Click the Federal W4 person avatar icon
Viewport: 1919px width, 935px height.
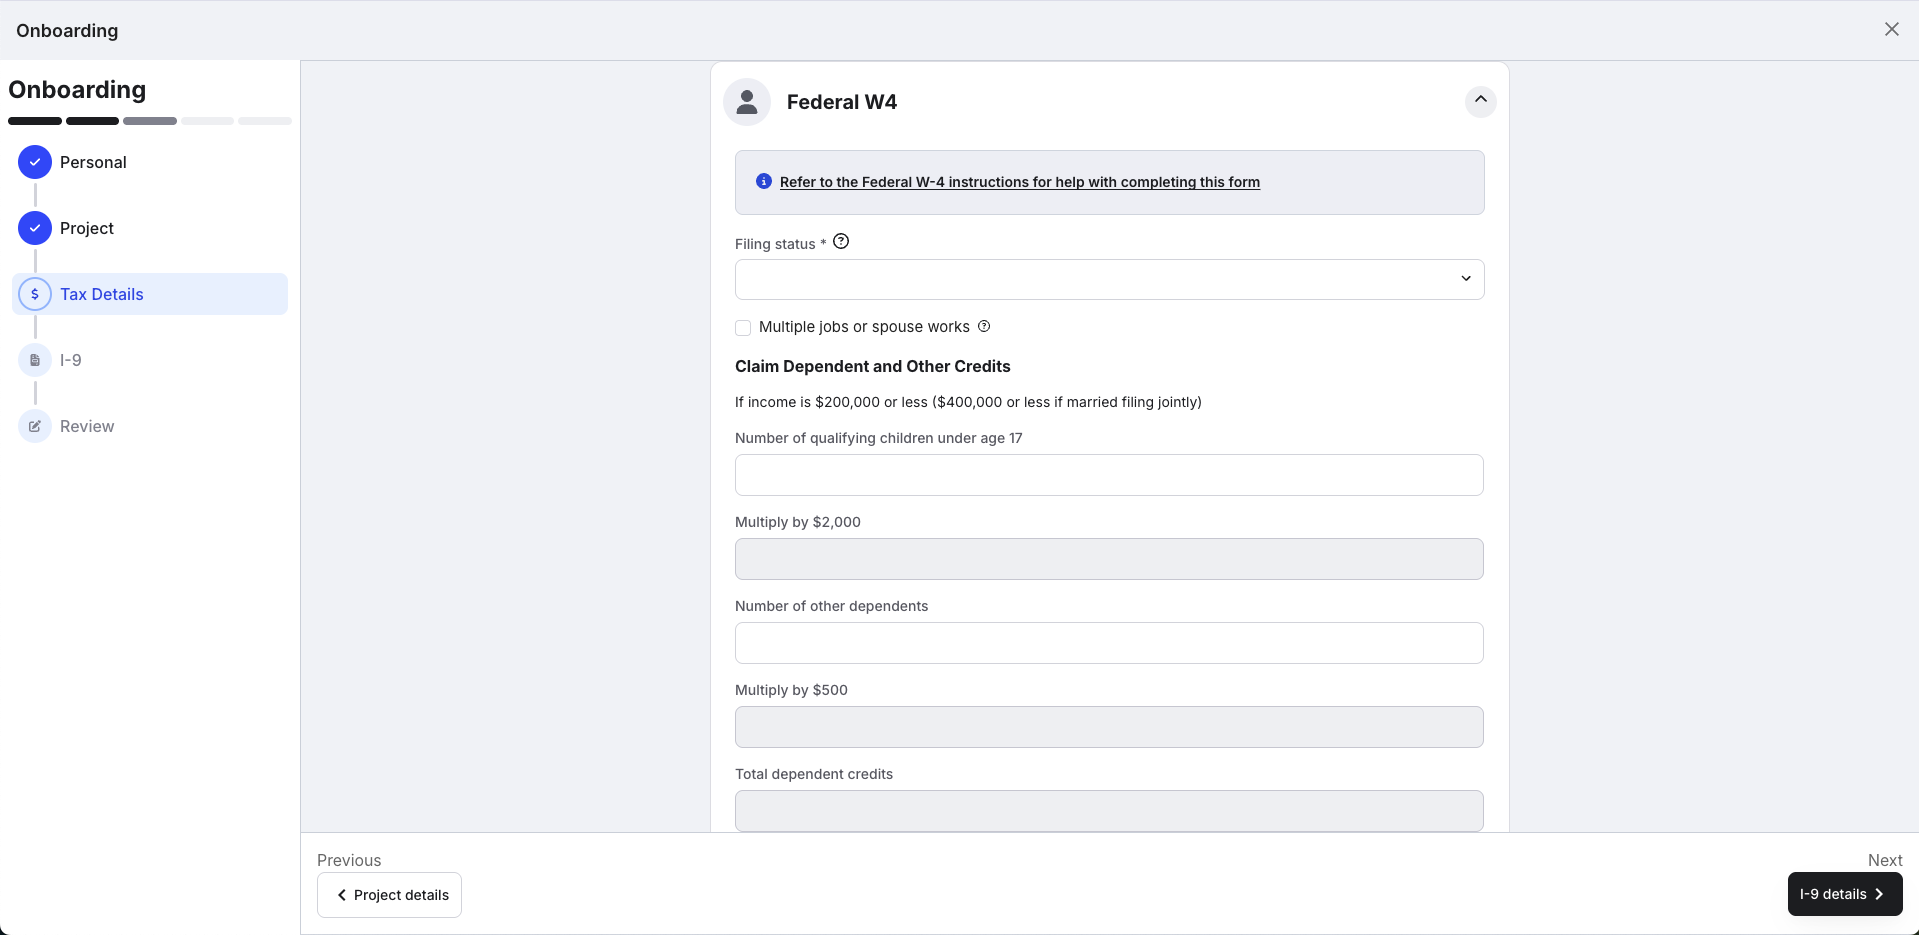(x=747, y=102)
